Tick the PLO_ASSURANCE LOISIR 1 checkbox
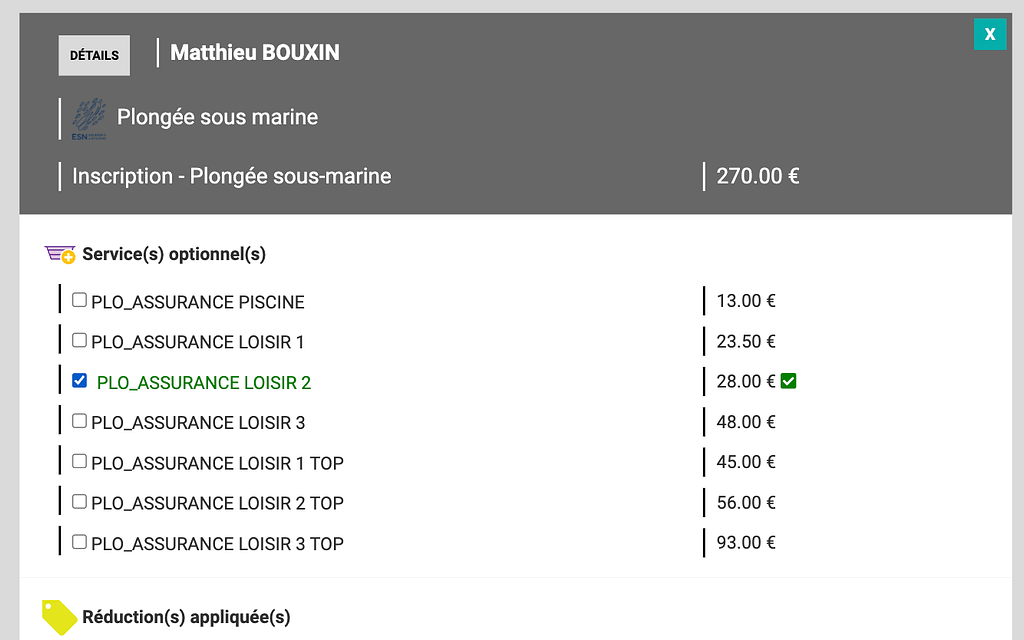Viewport: 1024px width, 640px height. tap(80, 340)
